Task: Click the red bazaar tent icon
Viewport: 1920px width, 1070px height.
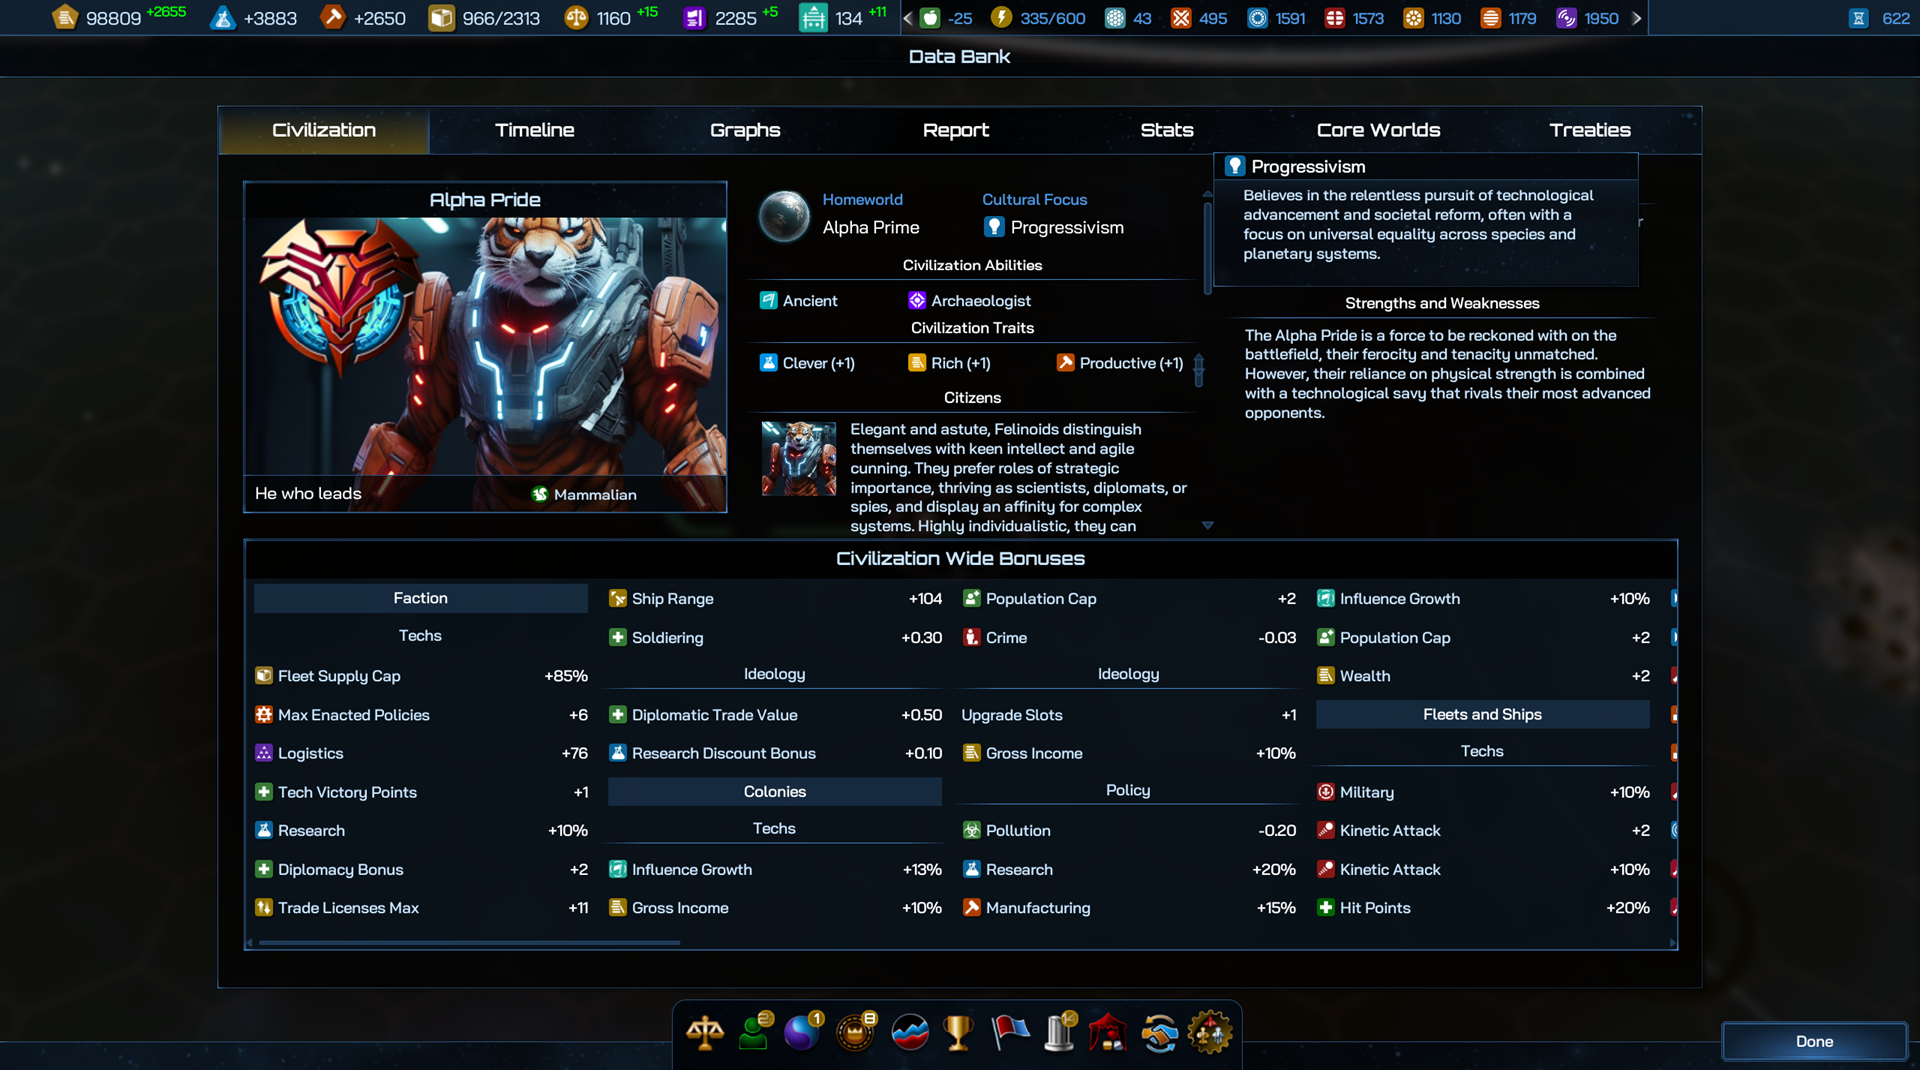Action: (1108, 1032)
